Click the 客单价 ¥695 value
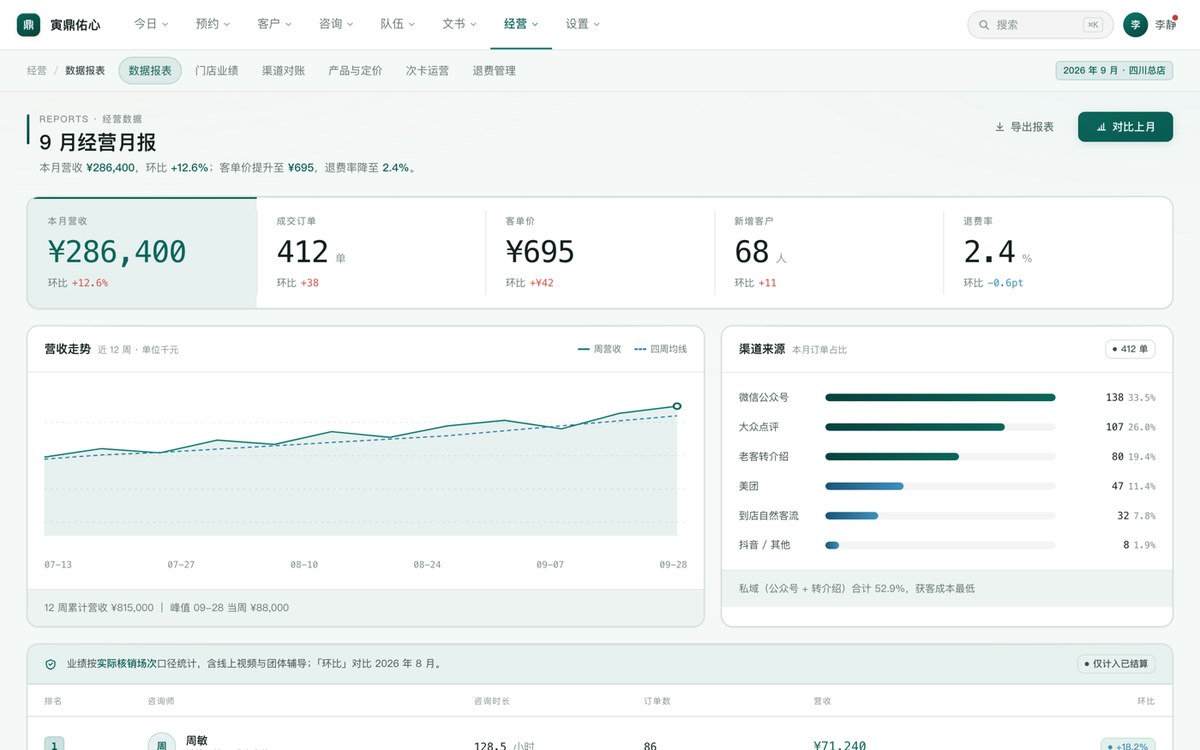The height and width of the screenshot is (750, 1200). click(540, 251)
